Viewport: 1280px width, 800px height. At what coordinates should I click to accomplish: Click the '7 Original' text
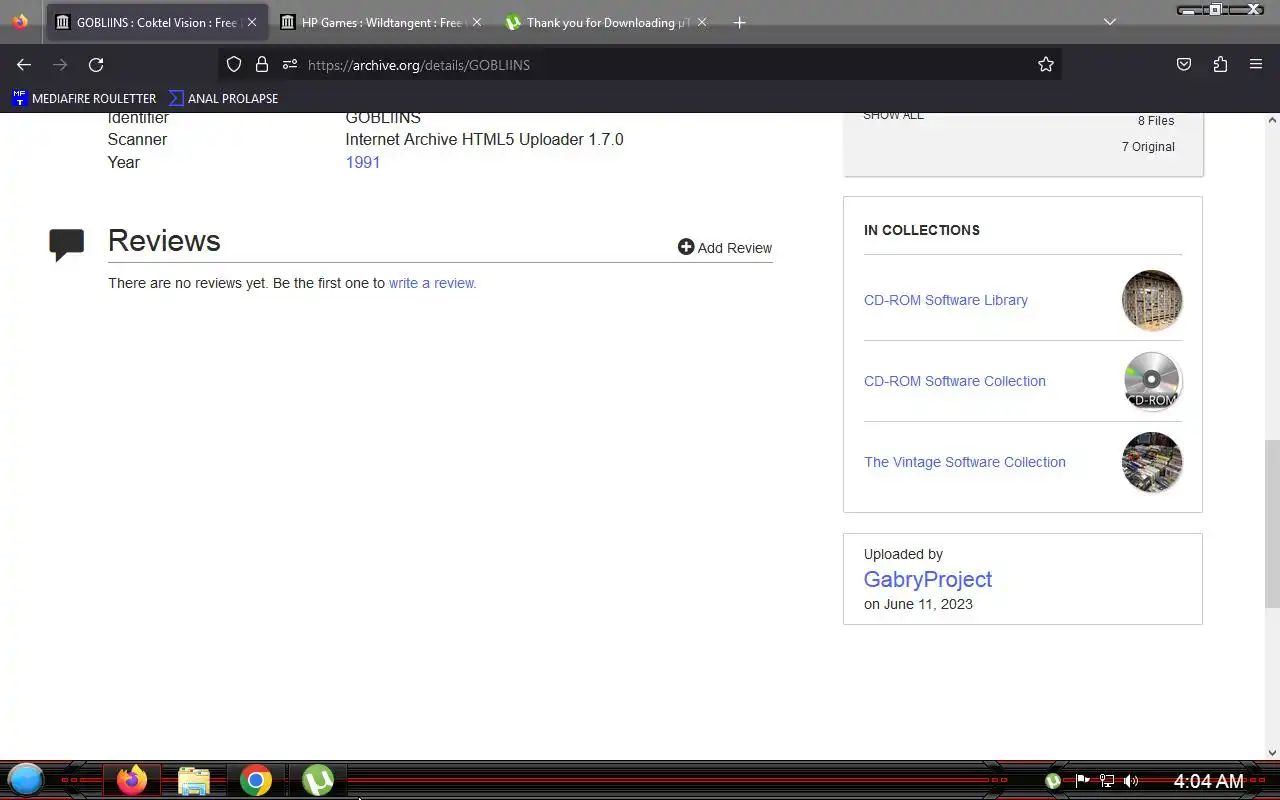click(1148, 146)
